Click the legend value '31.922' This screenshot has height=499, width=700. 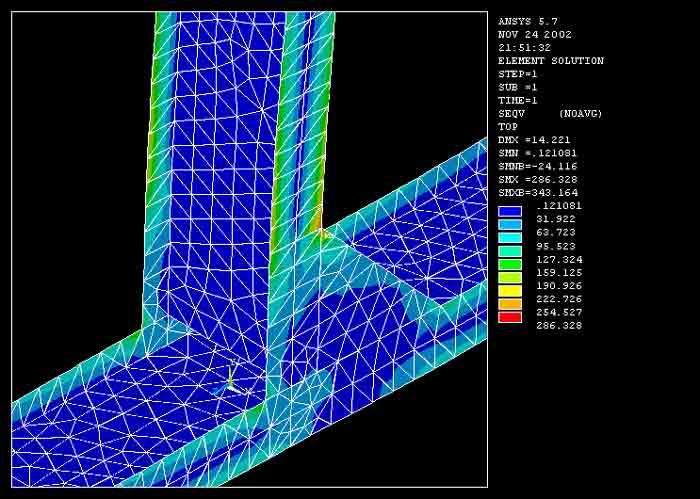point(556,219)
